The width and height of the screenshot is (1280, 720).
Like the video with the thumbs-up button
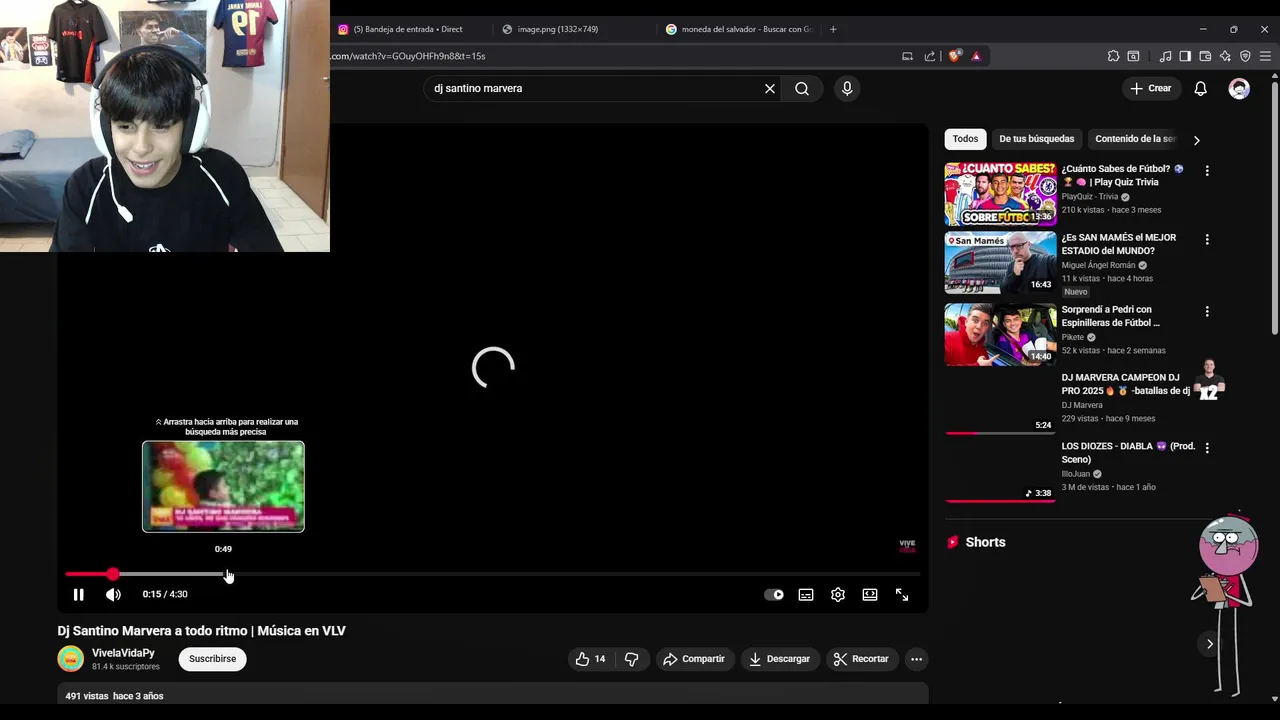[590, 659]
